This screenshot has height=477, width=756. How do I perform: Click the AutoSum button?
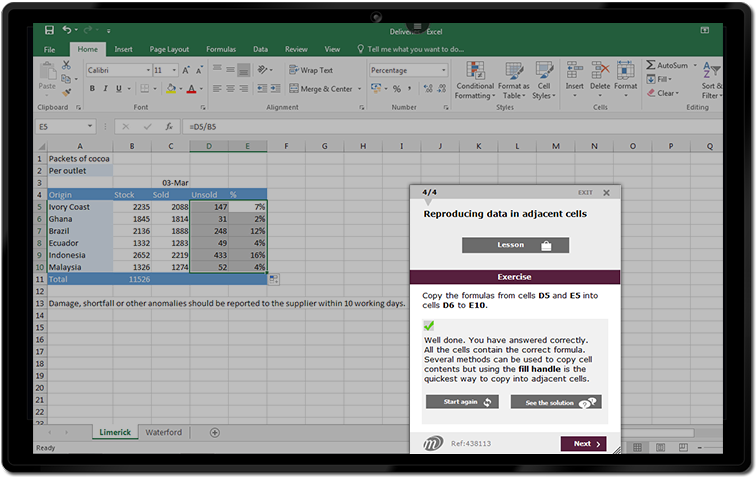click(x=670, y=65)
